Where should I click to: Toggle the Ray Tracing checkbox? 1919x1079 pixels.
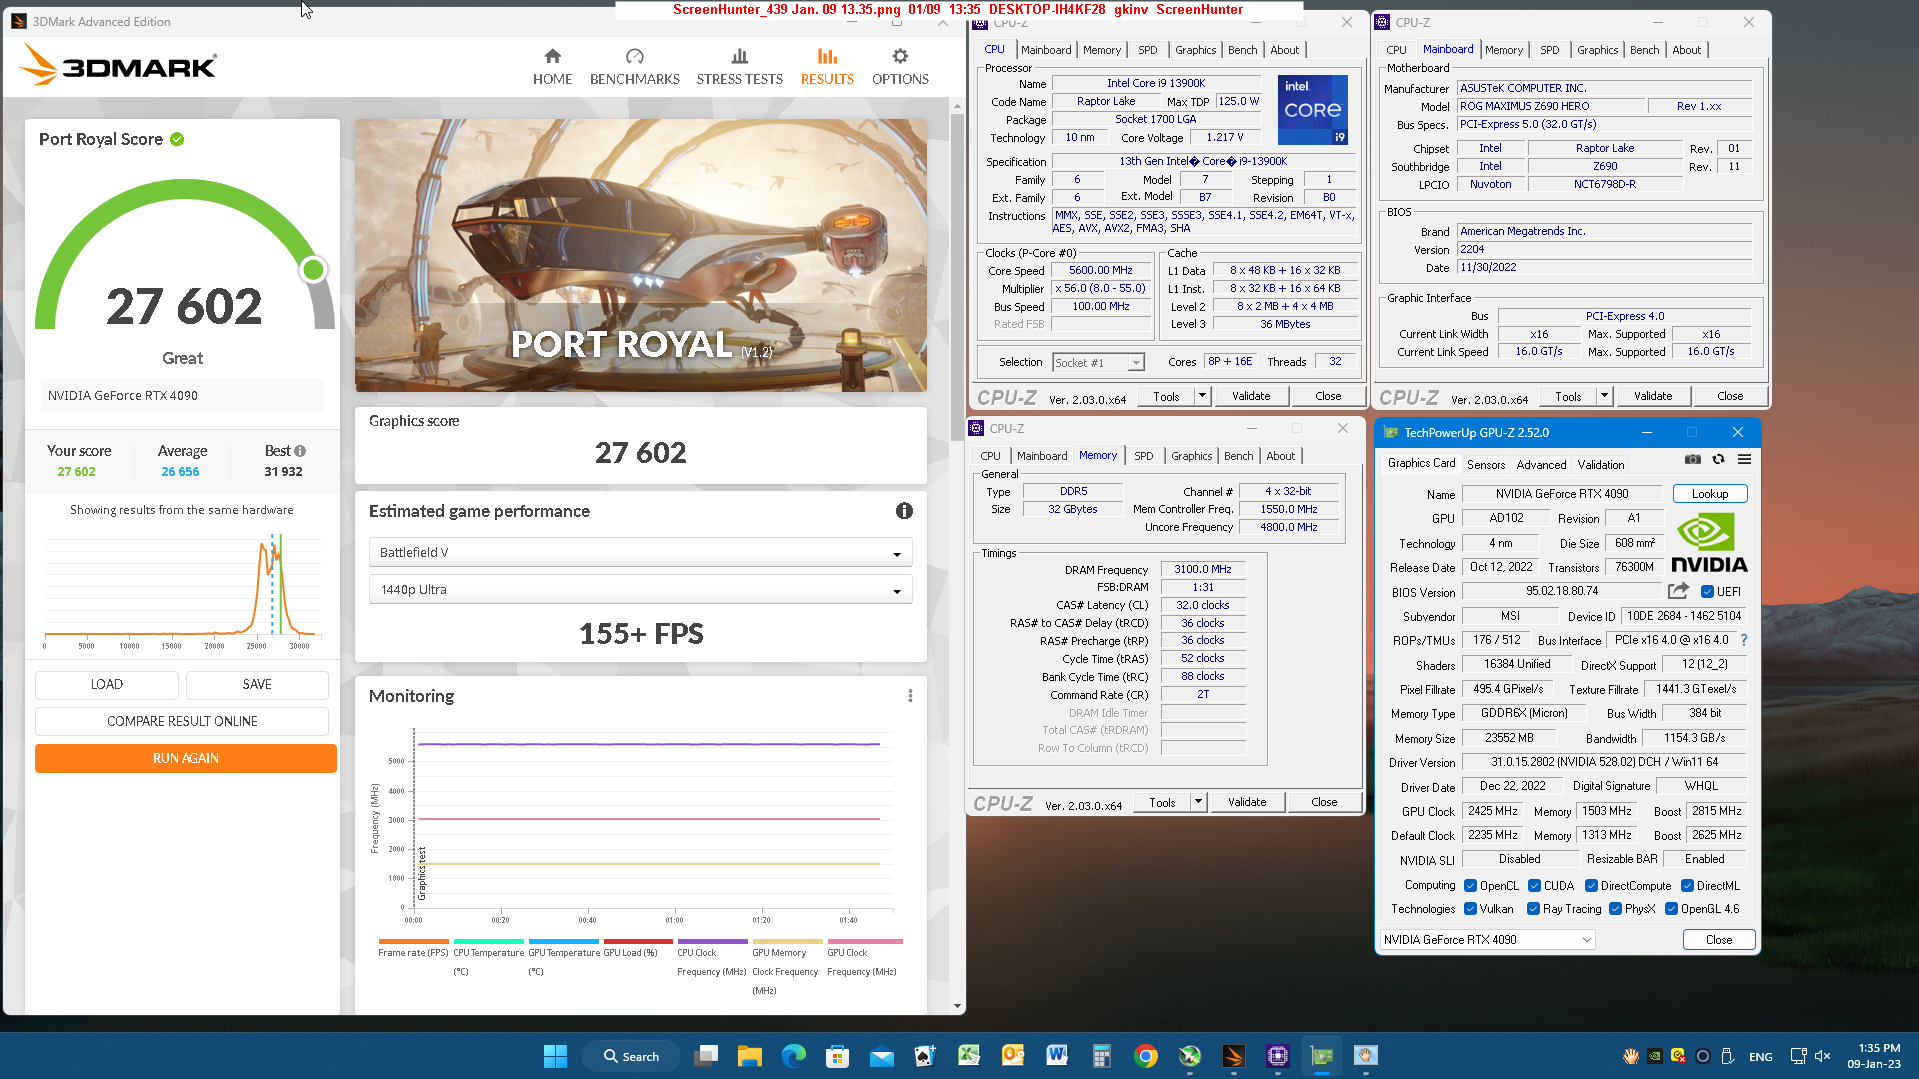coord(1533,909)
